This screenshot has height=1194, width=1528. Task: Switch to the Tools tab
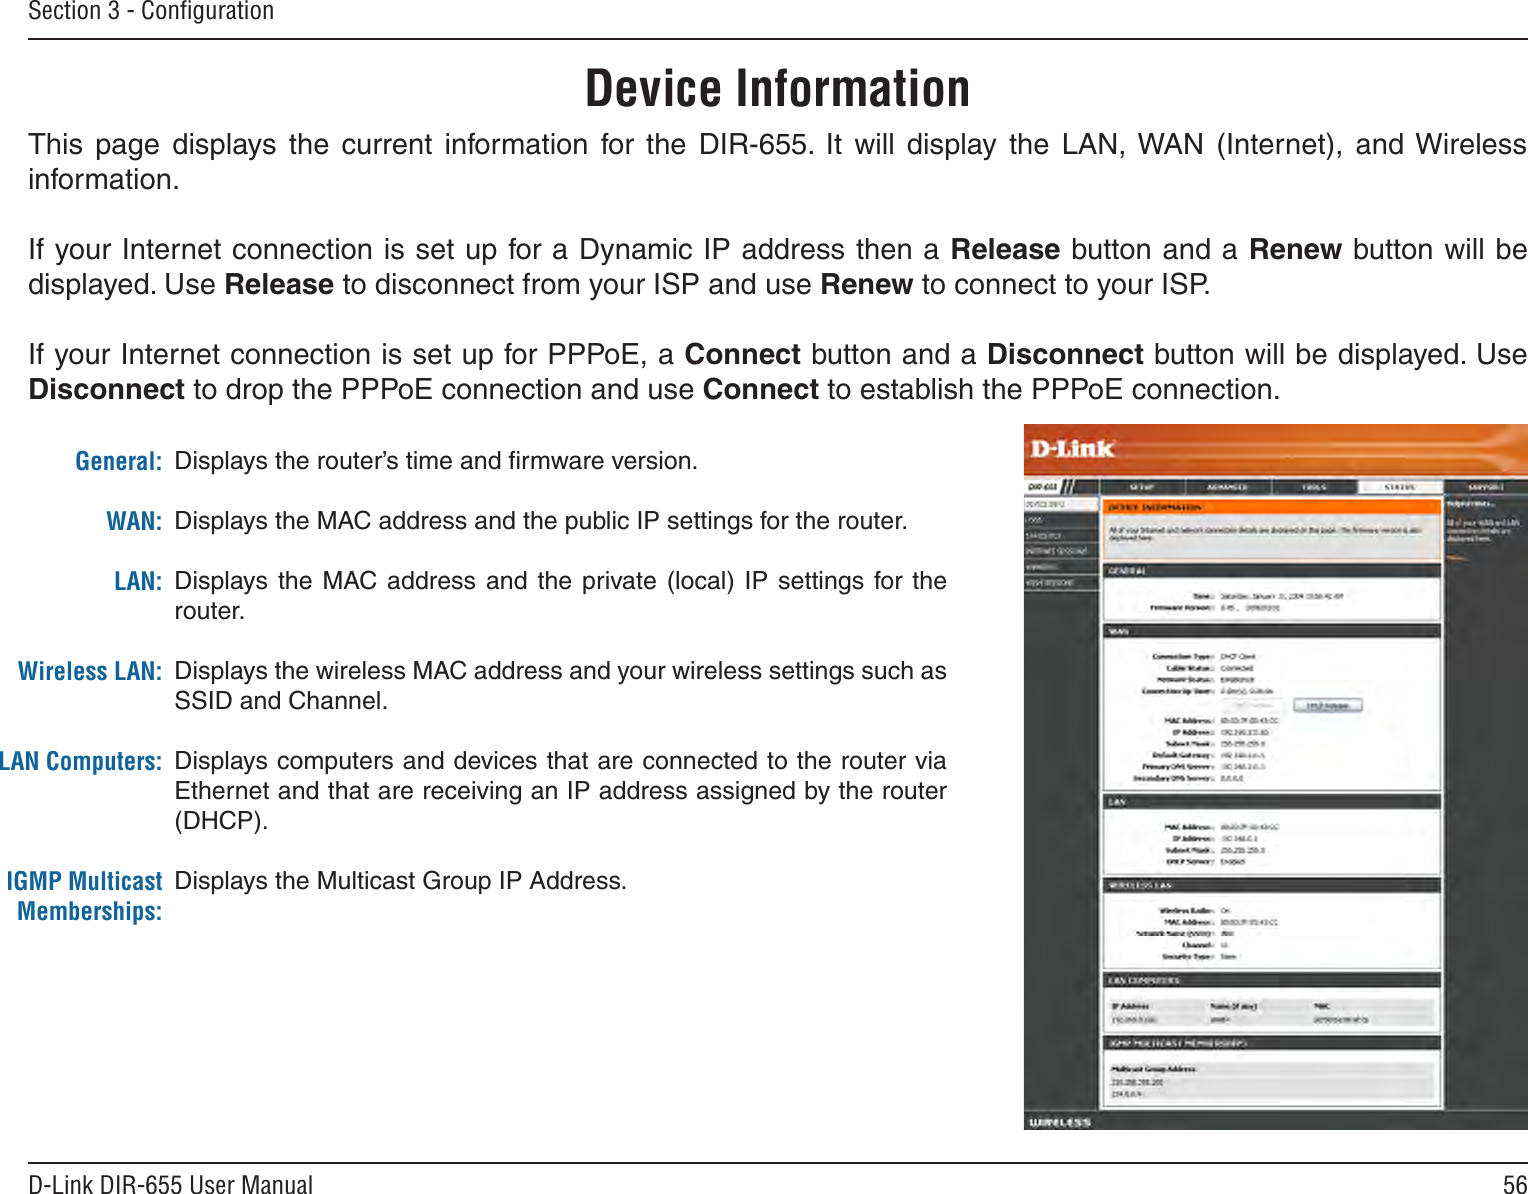1313,487
